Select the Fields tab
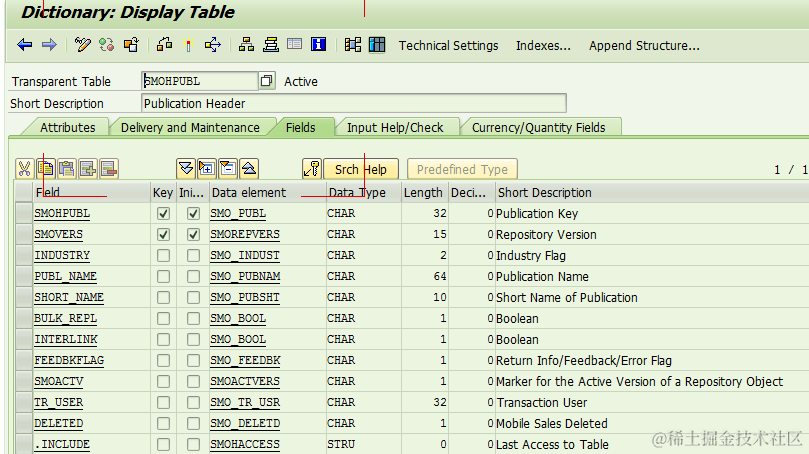Screen dimensions: 809x454 301,127
